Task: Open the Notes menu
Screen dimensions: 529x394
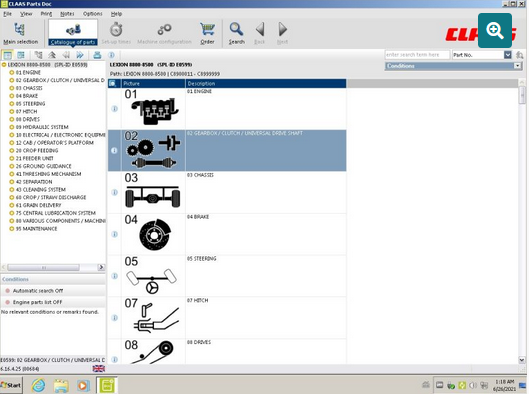Action: click(x=67, y=14)
